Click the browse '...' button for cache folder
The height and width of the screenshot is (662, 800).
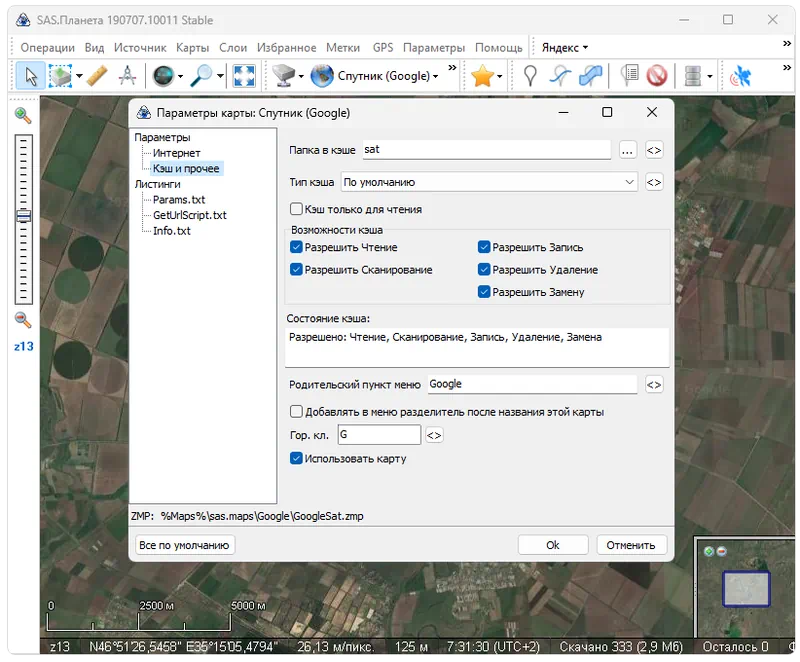628,150
